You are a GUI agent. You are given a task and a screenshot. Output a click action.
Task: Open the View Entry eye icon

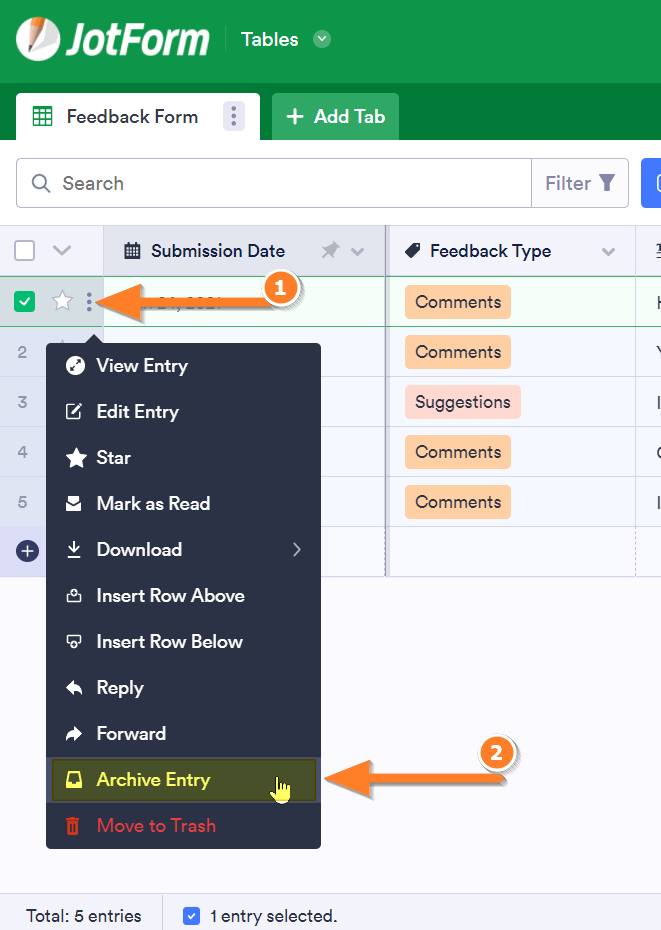[76, 366]
